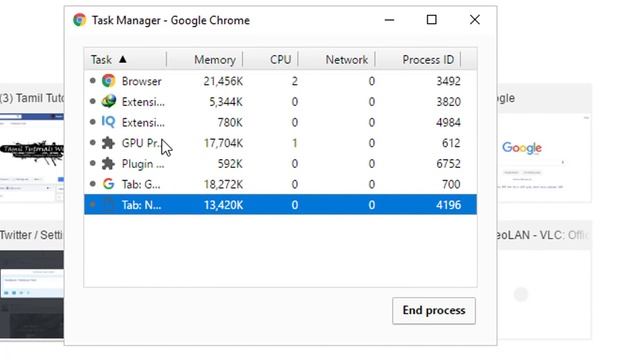Image resolution: width=640 pixels, height=360 pixels.
Task: Click CPU value 2 in the Browser row
Action: click(295, 81)
